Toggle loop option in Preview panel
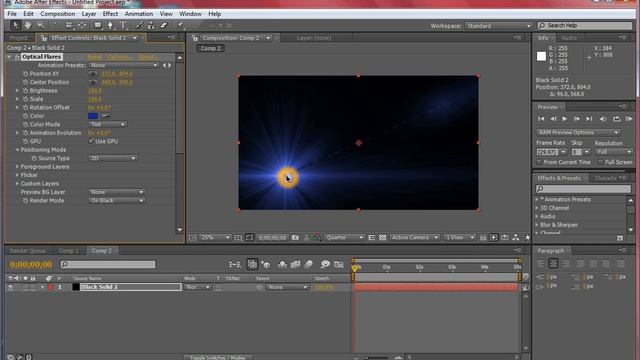The width and height of the screenshot is (640, 360). [616, 119]
